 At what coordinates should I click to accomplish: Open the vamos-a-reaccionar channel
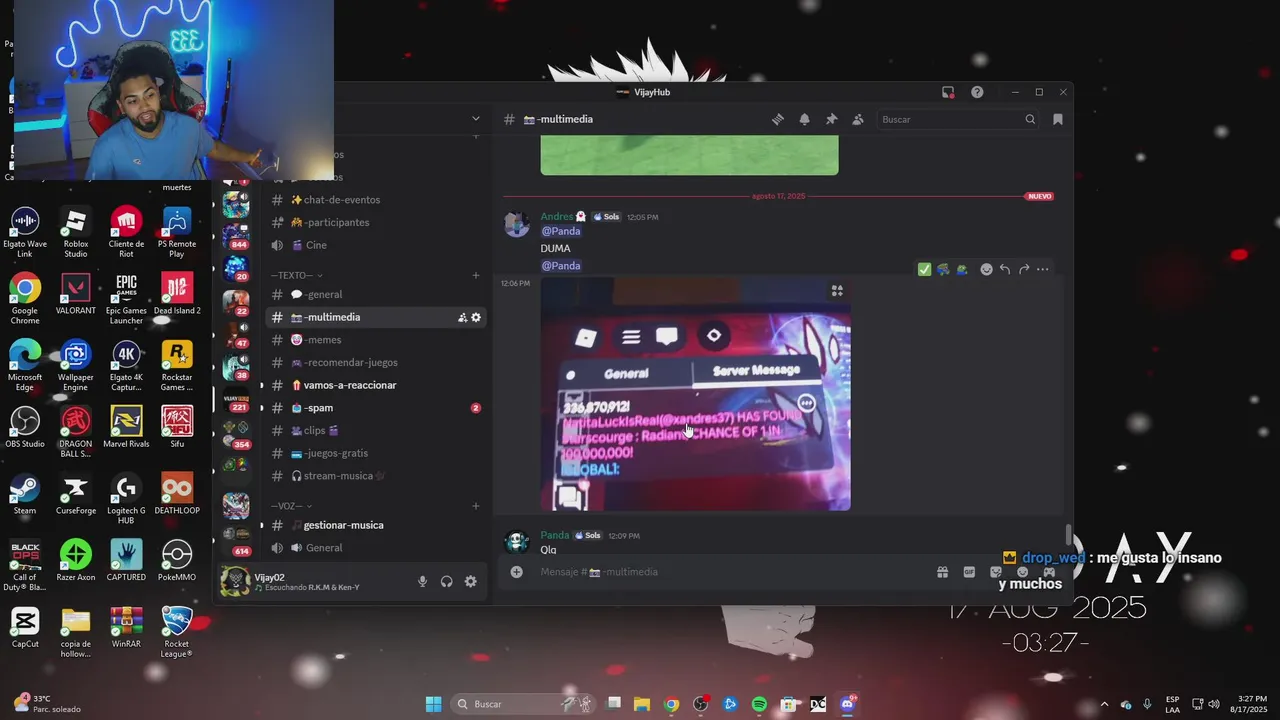tap(377, 385)
